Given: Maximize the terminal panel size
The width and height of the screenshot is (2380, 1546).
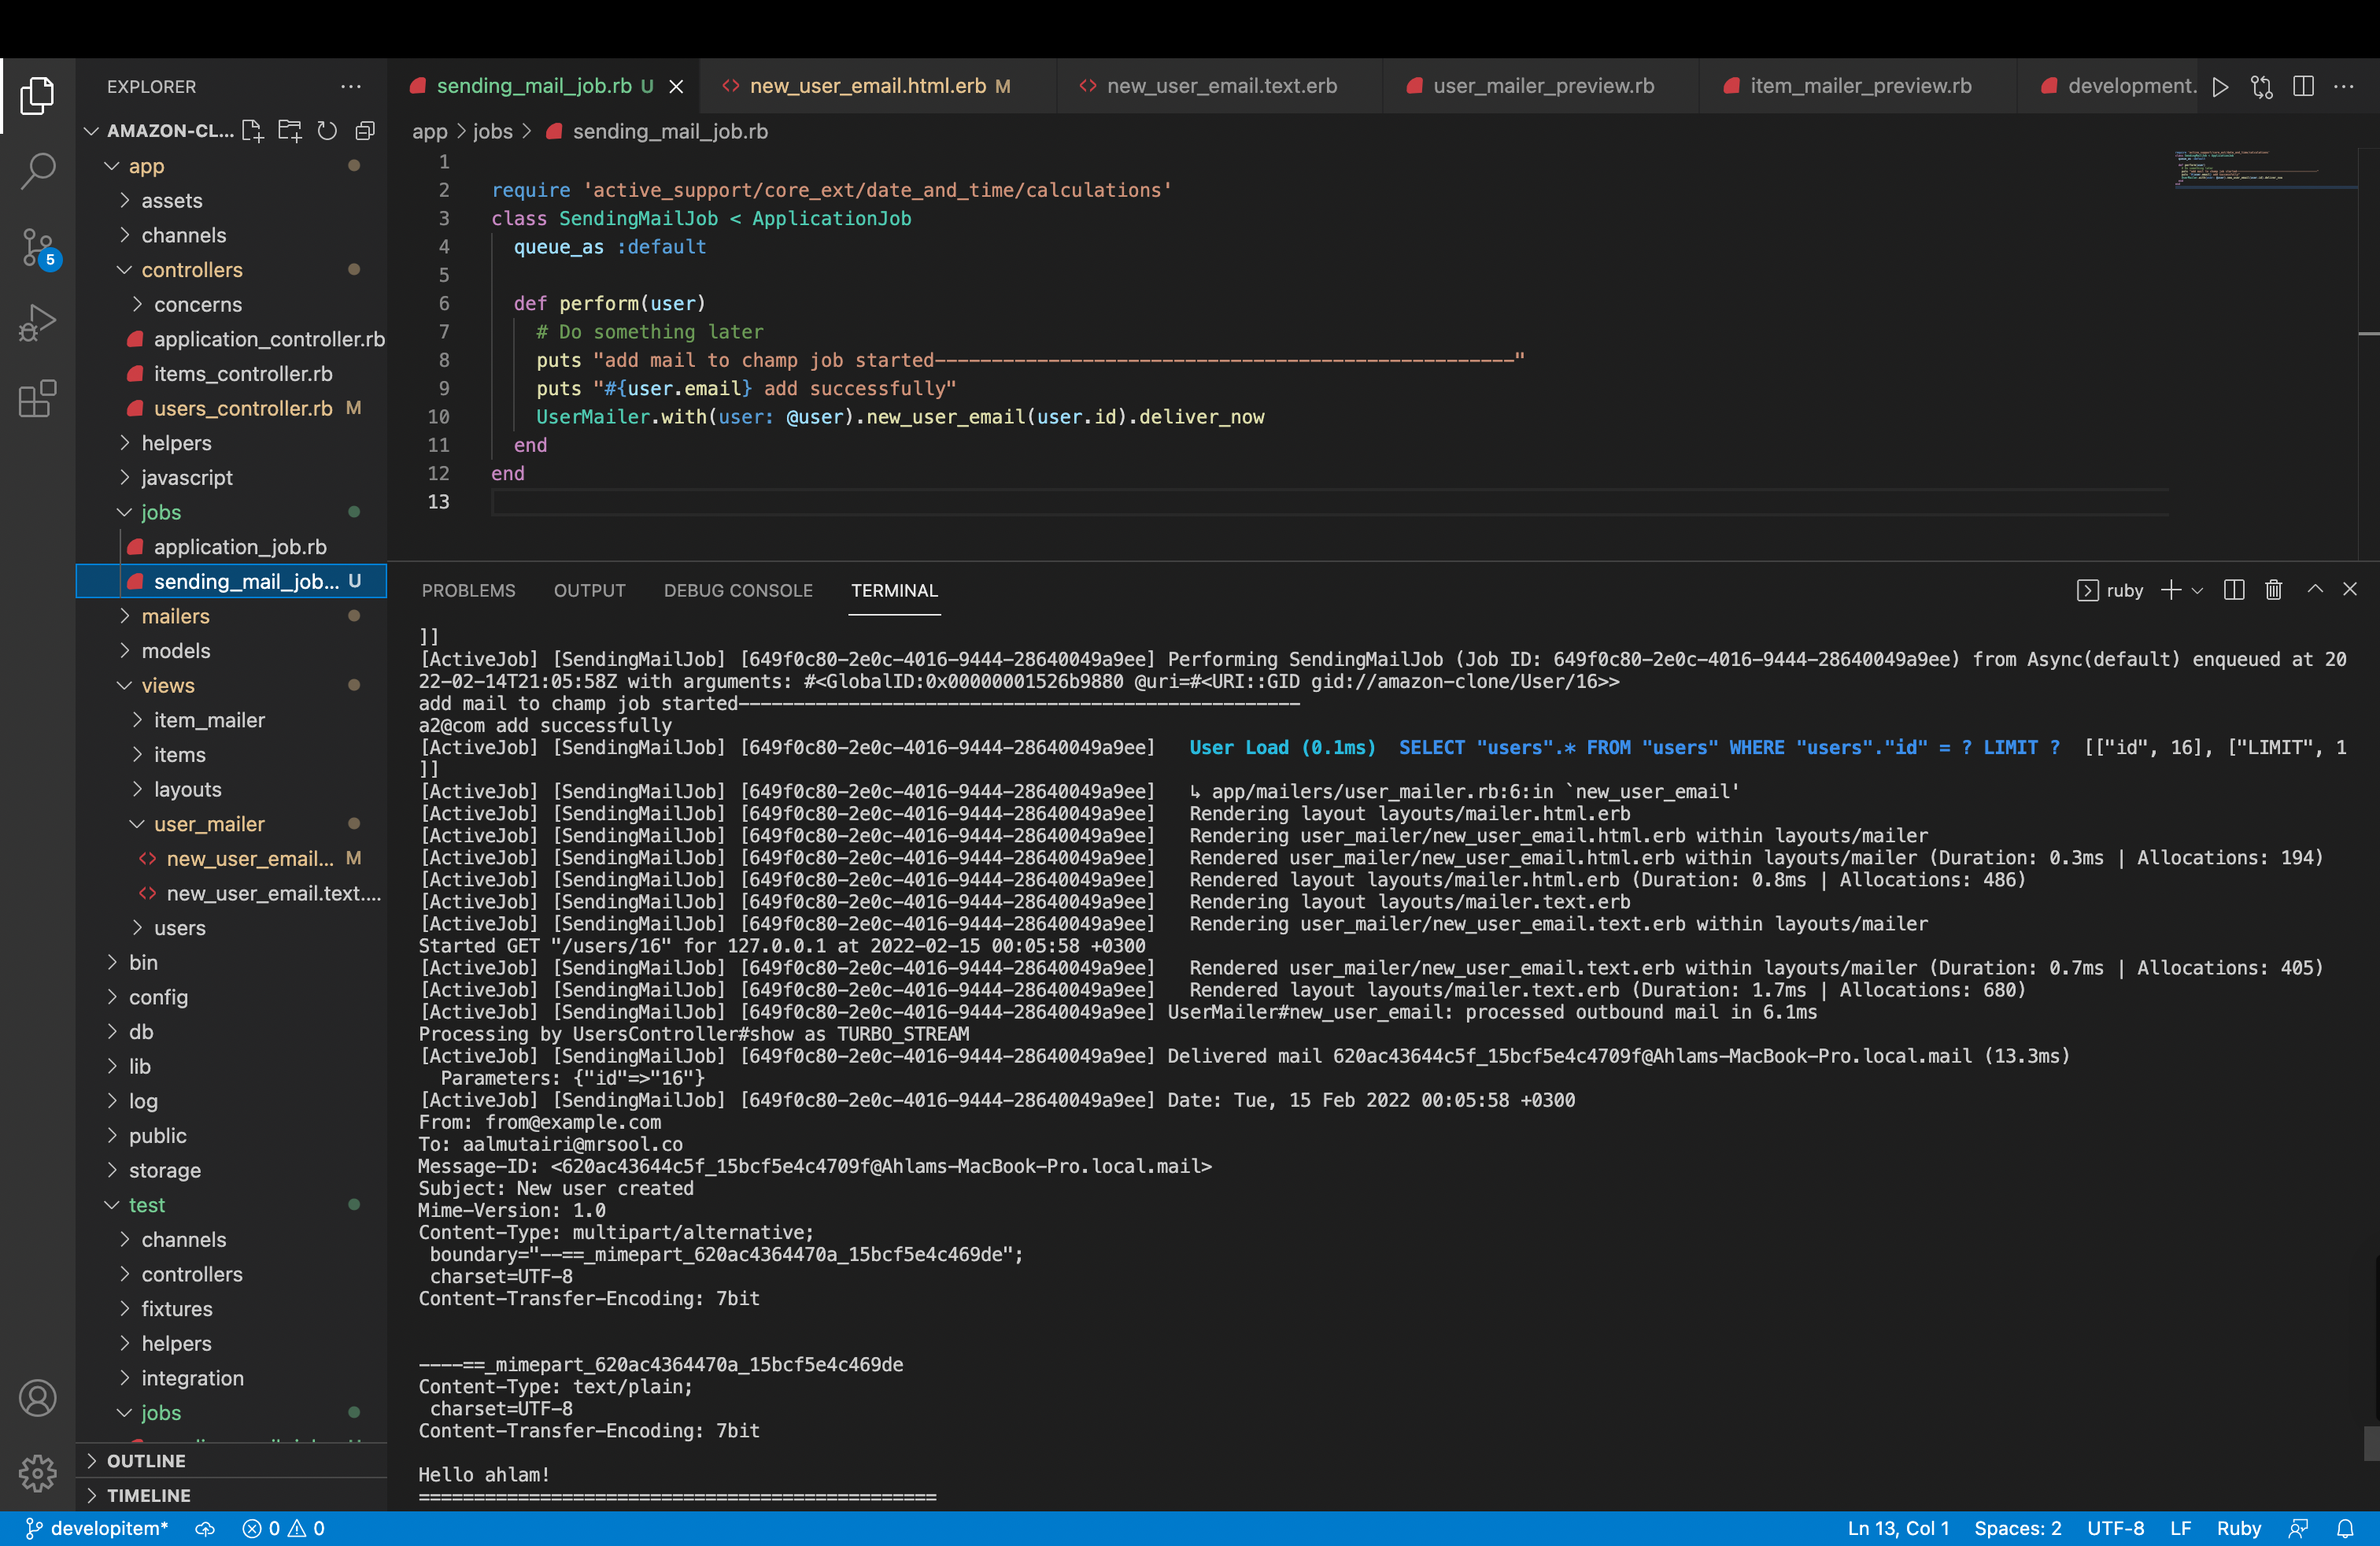Looking at the screenshot, I should coord(2315,590).
